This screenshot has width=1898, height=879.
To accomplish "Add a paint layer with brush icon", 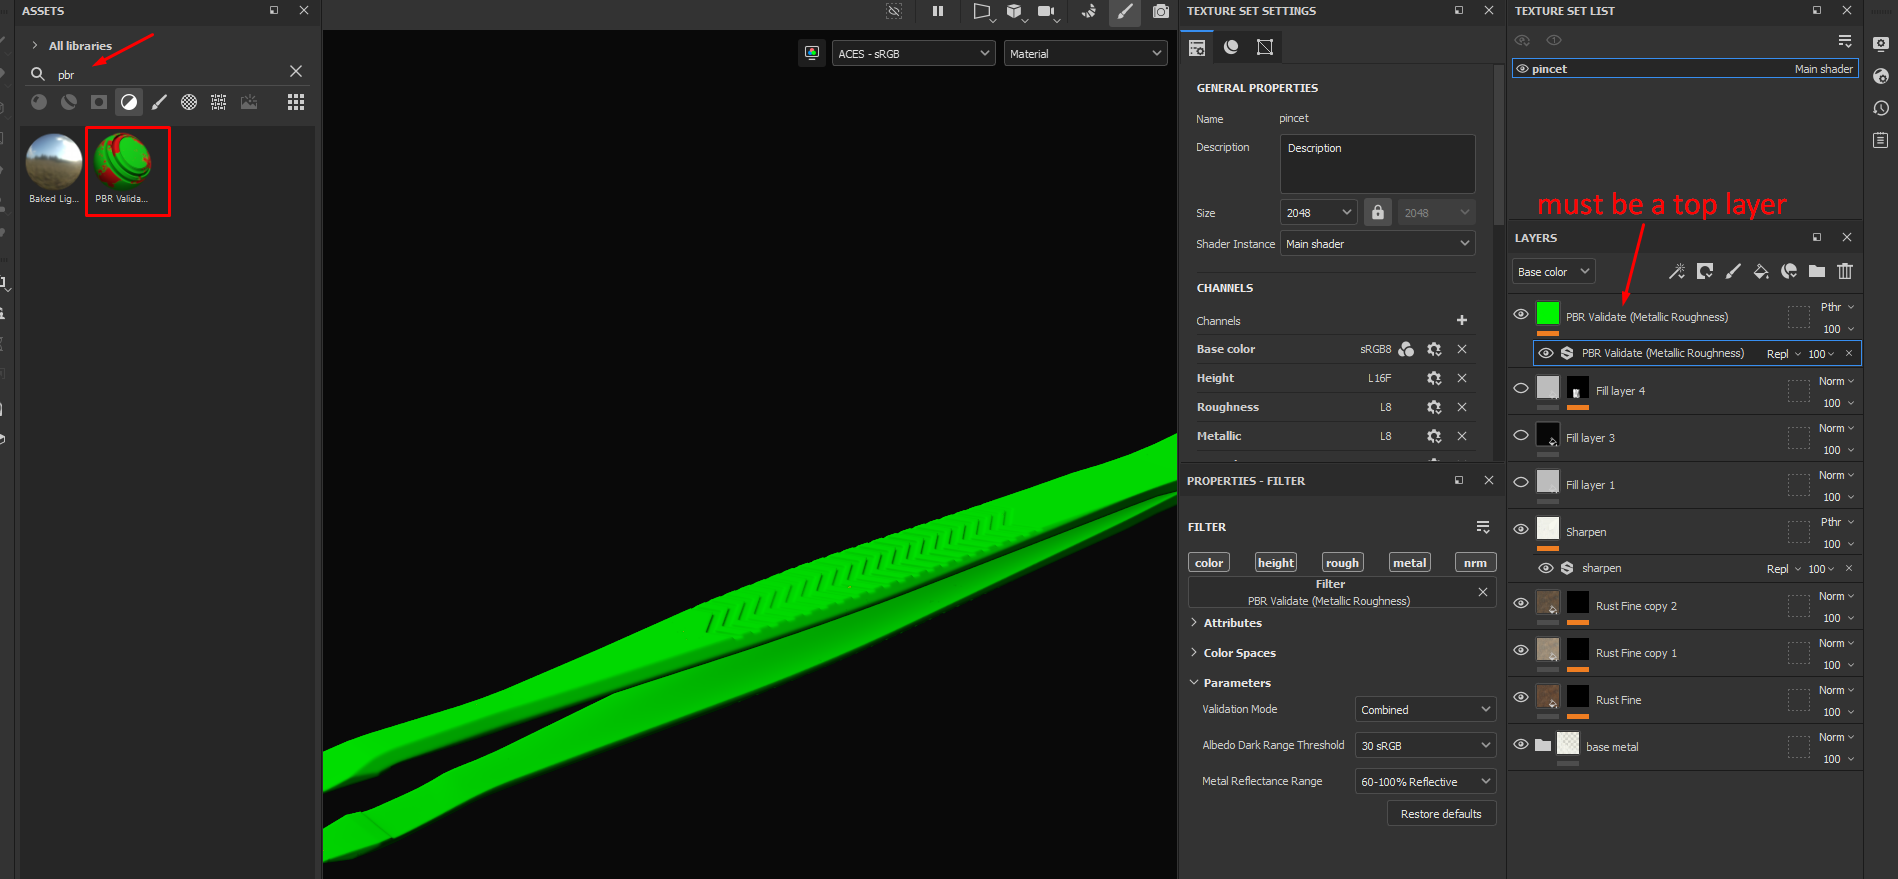I will tap(1733, 271).
